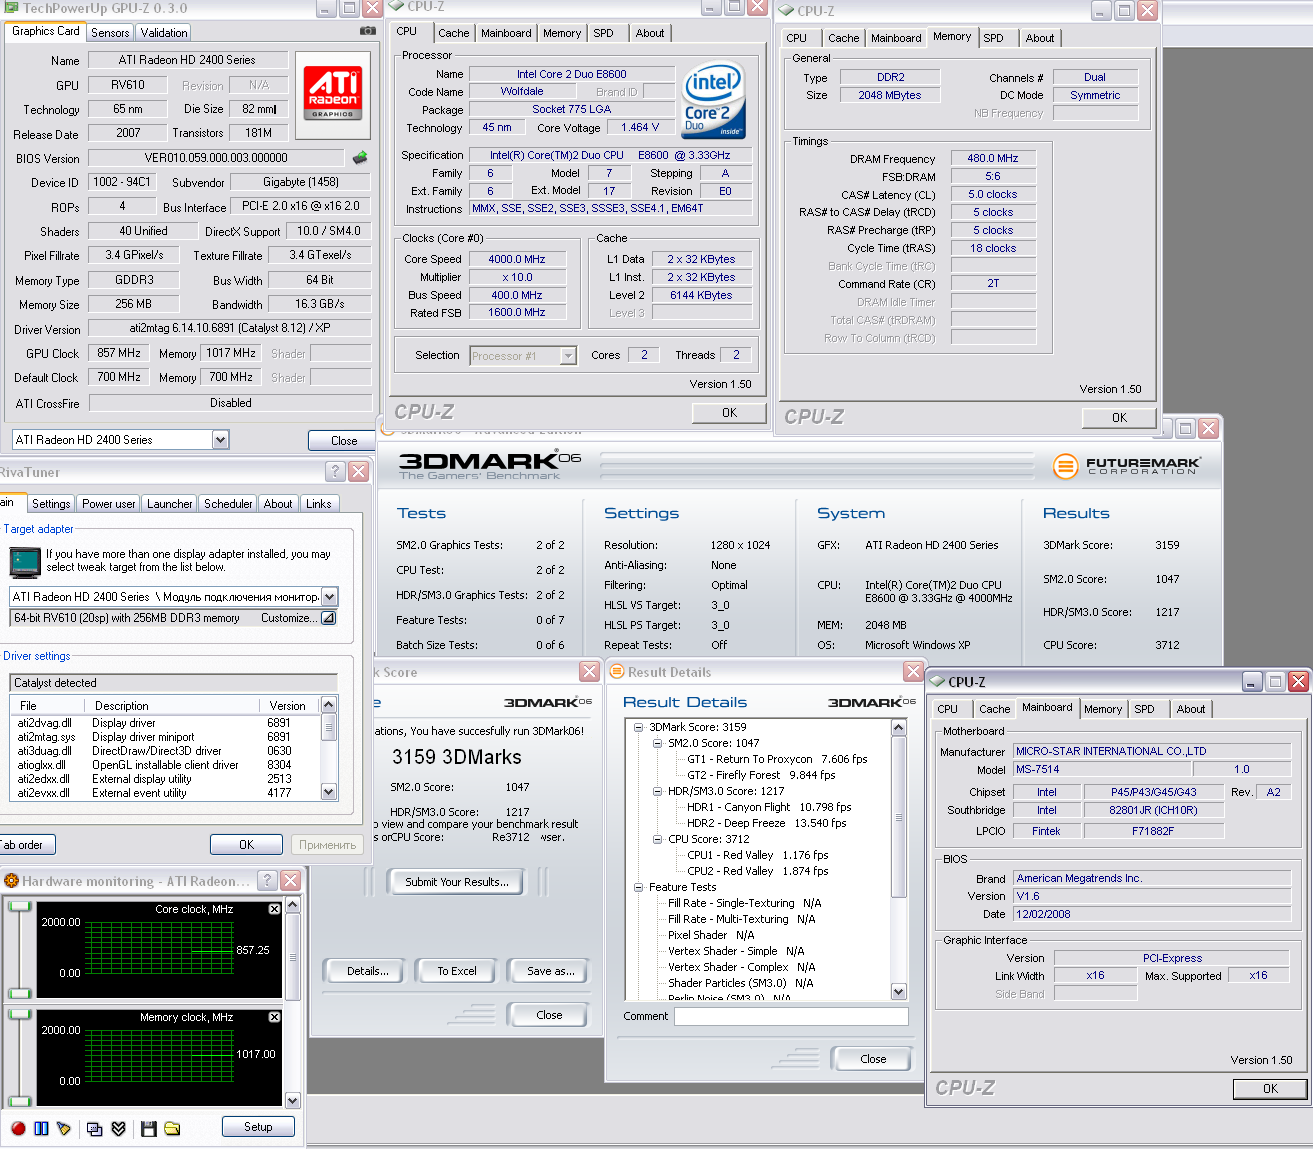
Task: Switch to the Validation tab in GPU-Z
Action: coord(164,33)
